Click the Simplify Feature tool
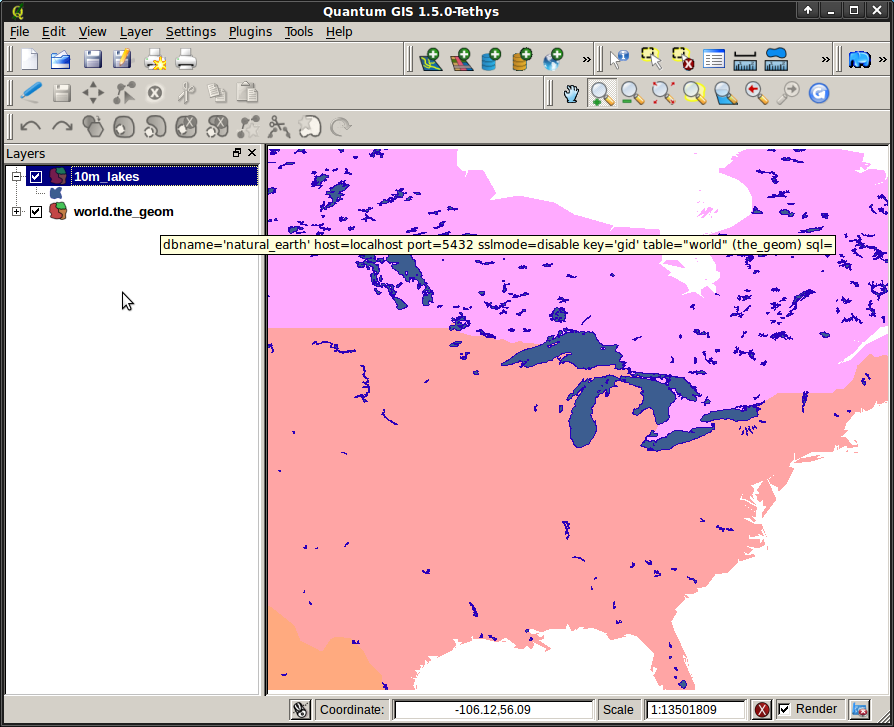This screenshot has height=727, width=894. (93, 127)
